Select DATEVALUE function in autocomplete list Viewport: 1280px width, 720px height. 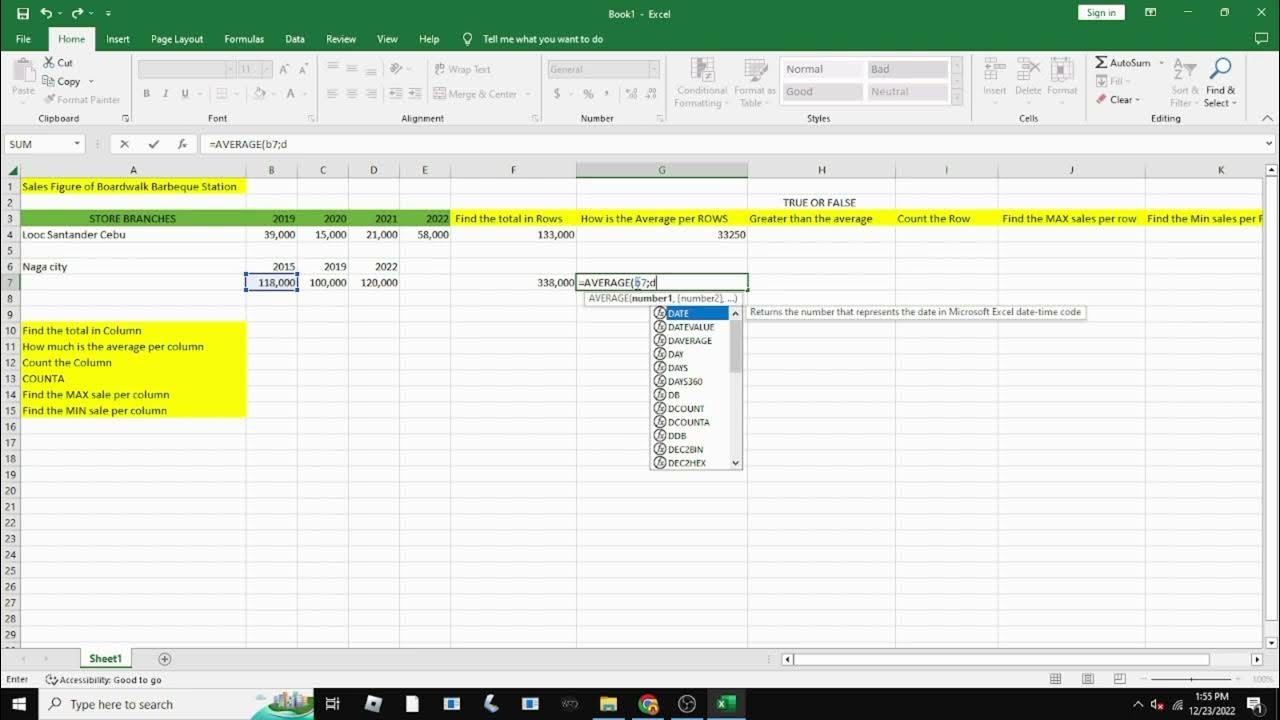click(691, 327)
